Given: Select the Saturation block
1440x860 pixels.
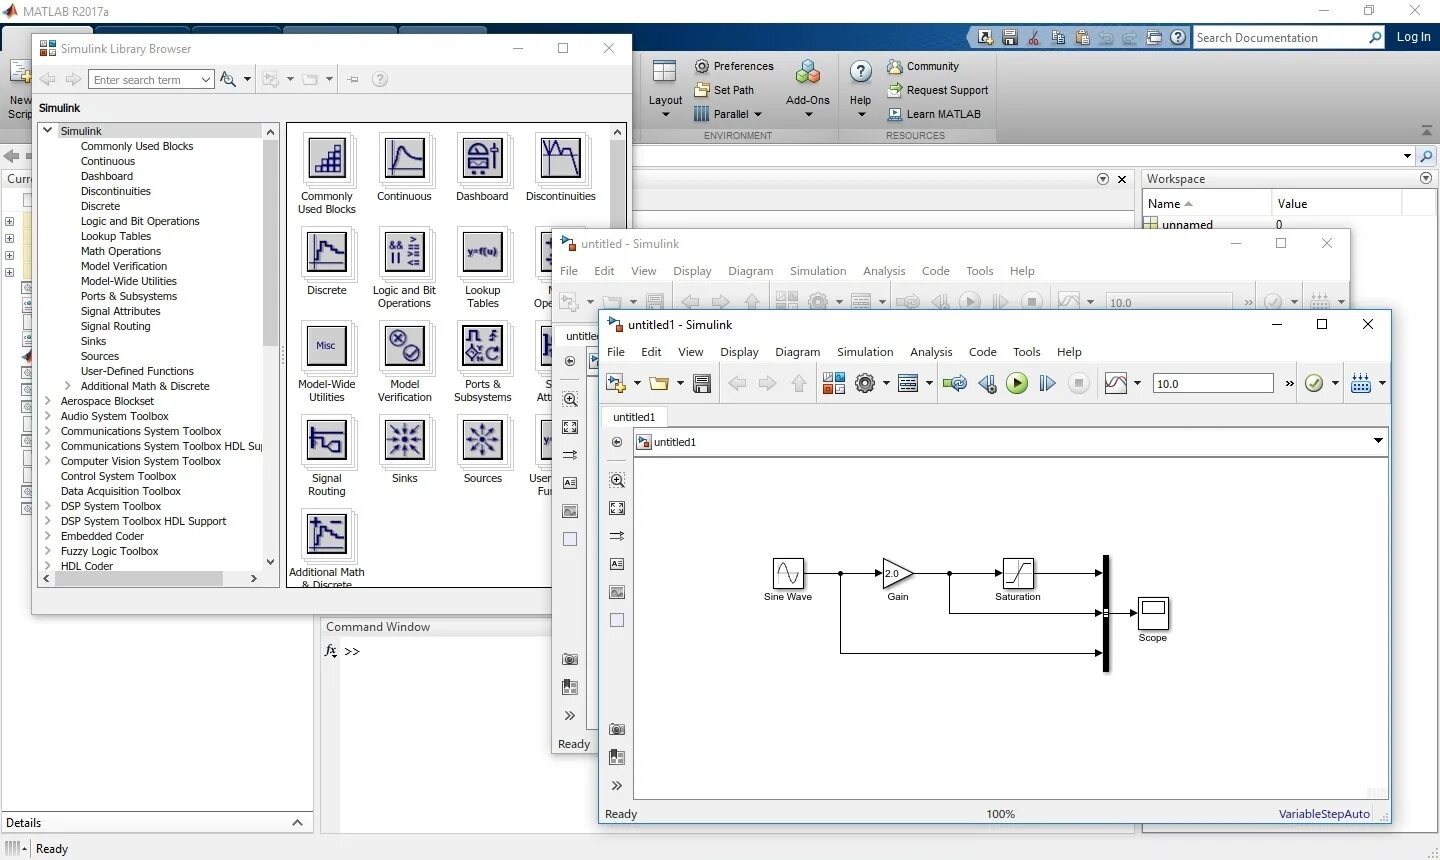Looking at the screenshot, I should (x=1018, y=573).
